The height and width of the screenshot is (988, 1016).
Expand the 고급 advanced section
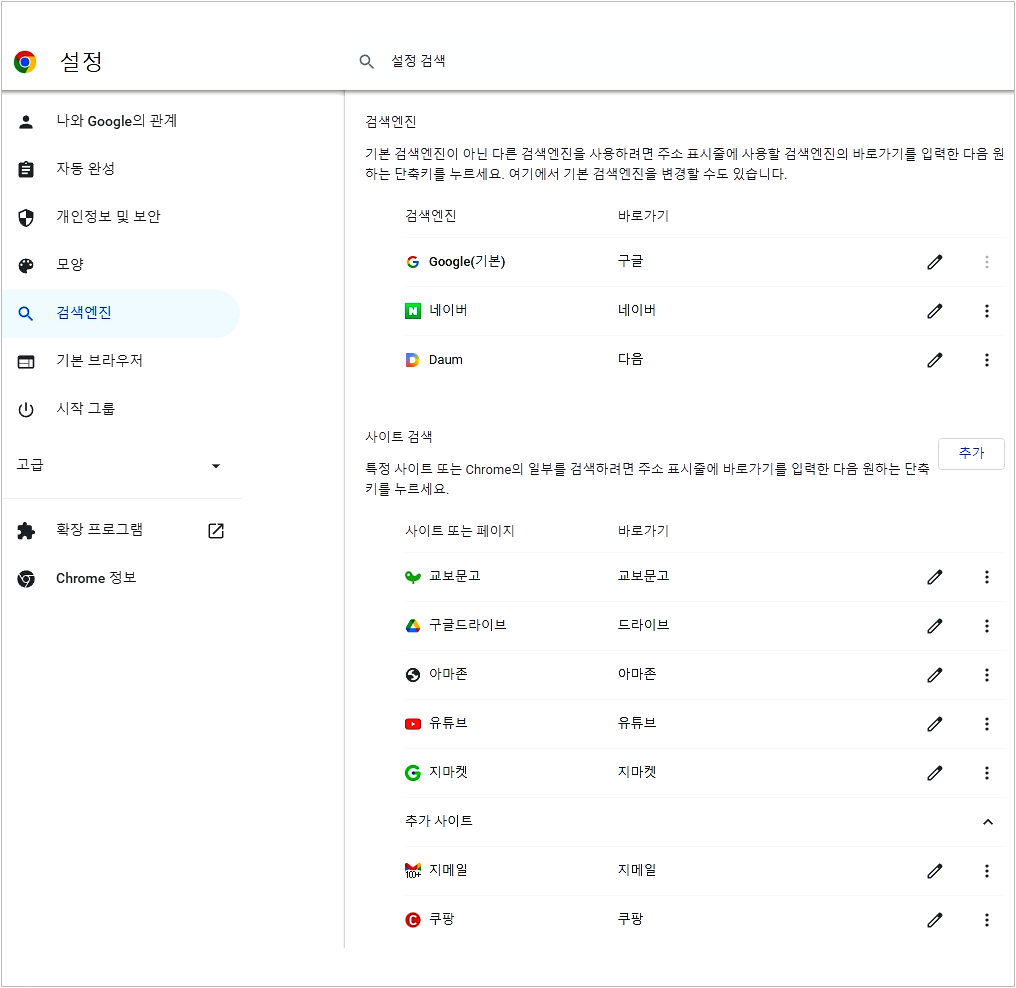click(x=121, y=465)
